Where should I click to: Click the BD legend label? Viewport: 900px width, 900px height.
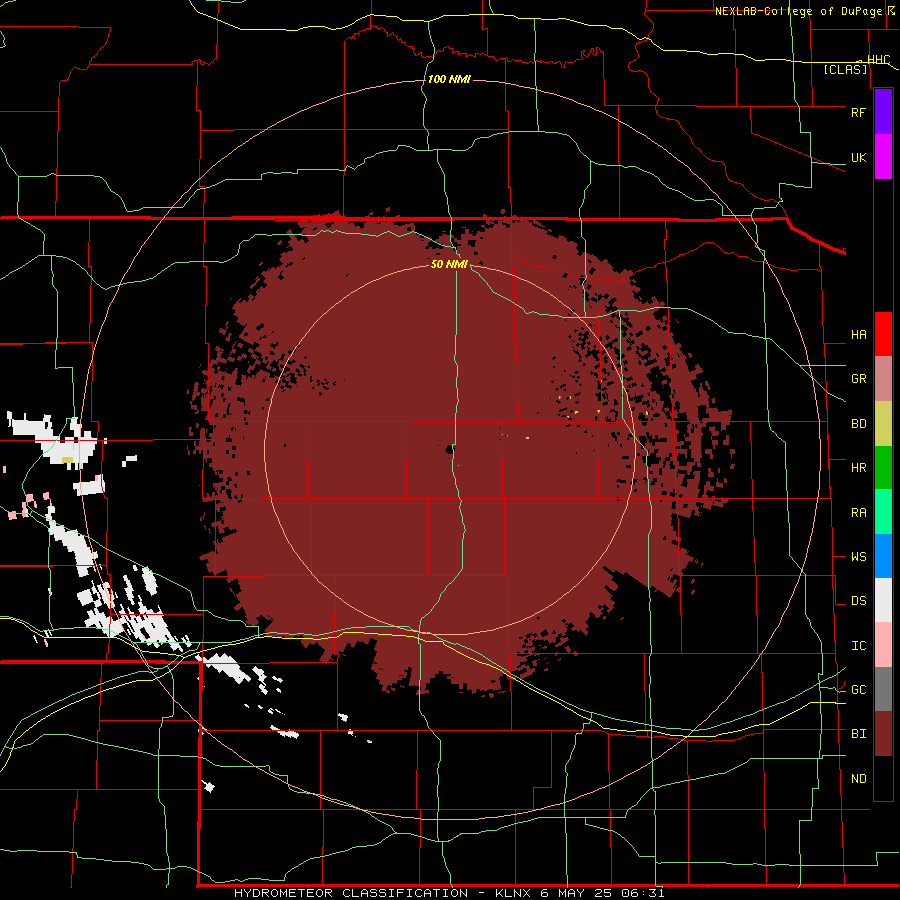[858, 424]
